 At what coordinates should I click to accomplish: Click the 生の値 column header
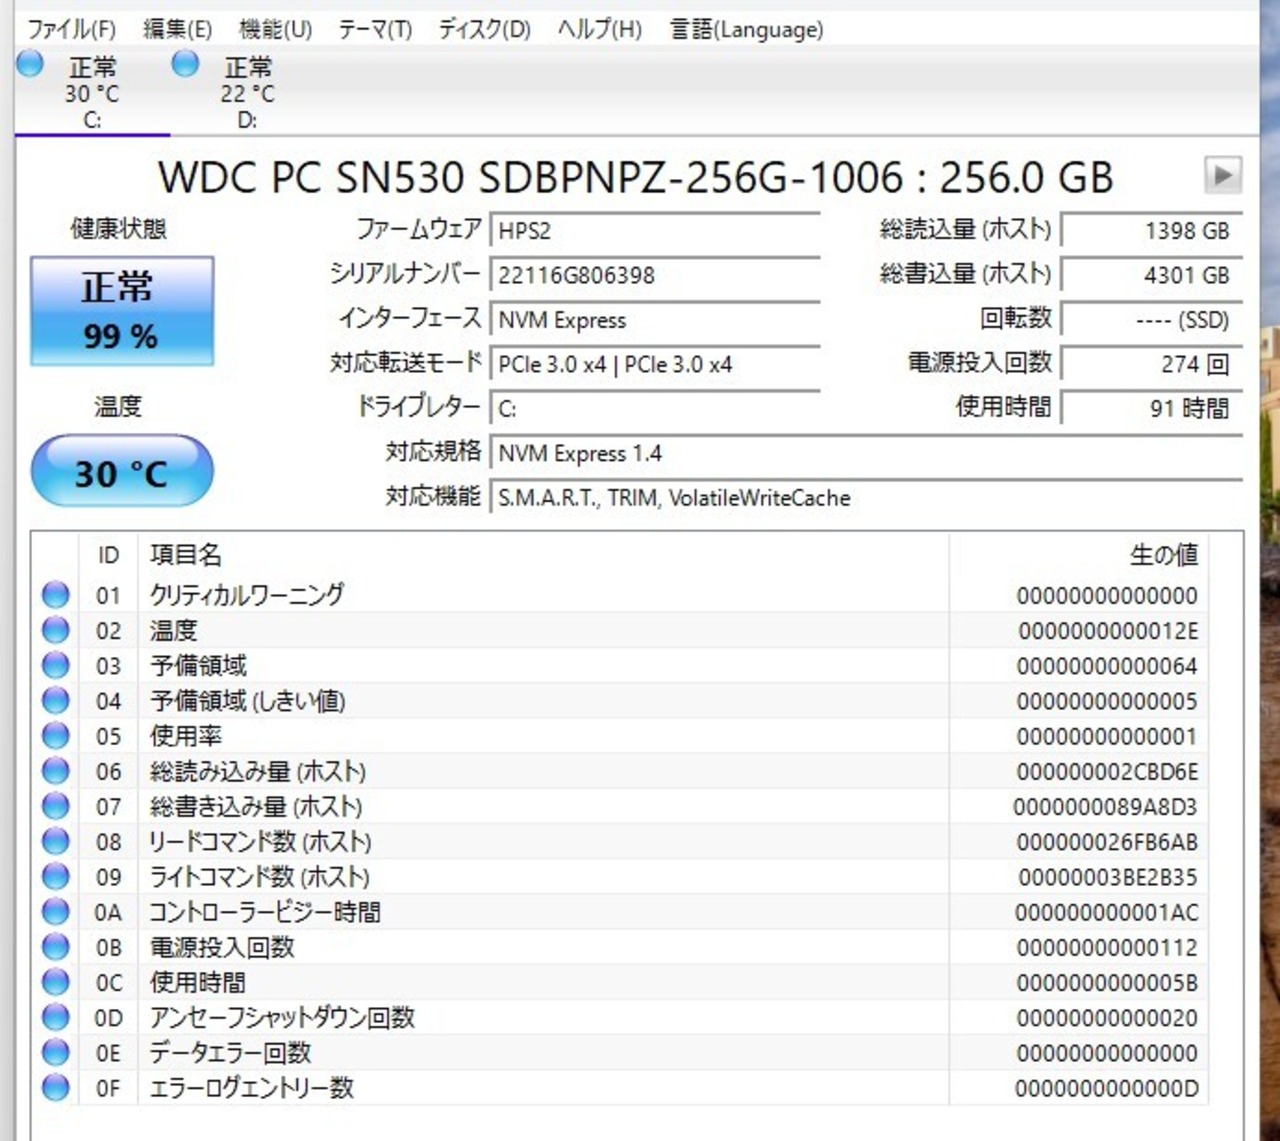[x=1163, y=555]
